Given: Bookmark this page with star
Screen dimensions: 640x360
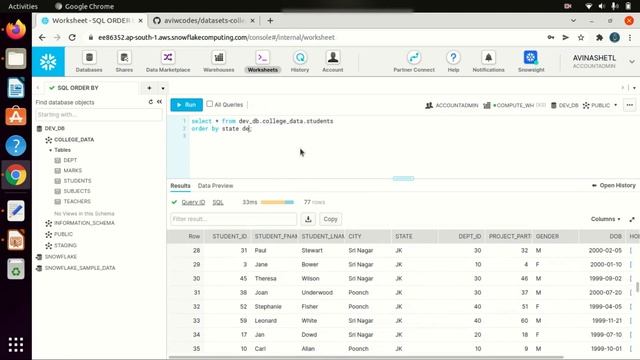Looking at the screenshot, I should [581, 38].
